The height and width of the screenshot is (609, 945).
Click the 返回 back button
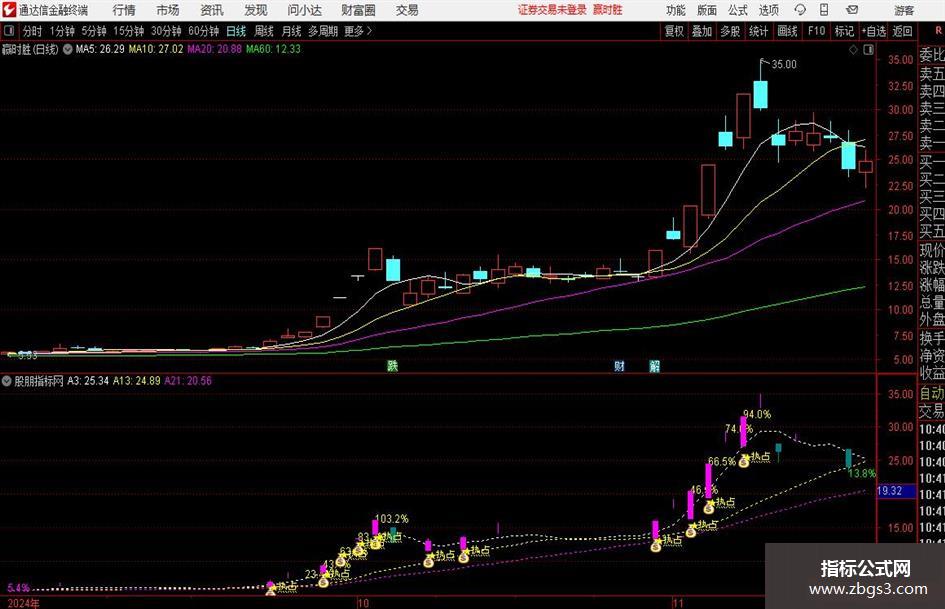point(902,31)
